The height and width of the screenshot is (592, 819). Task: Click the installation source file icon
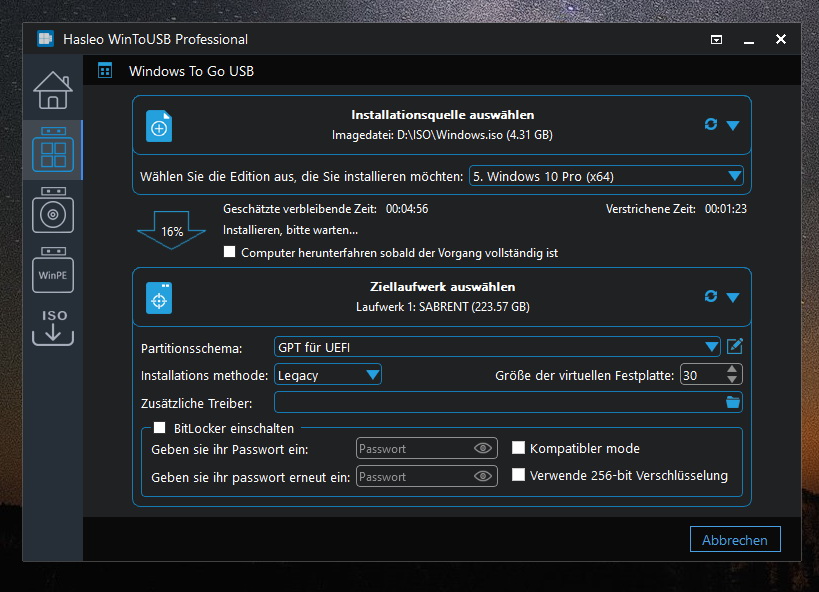point(159,126)
